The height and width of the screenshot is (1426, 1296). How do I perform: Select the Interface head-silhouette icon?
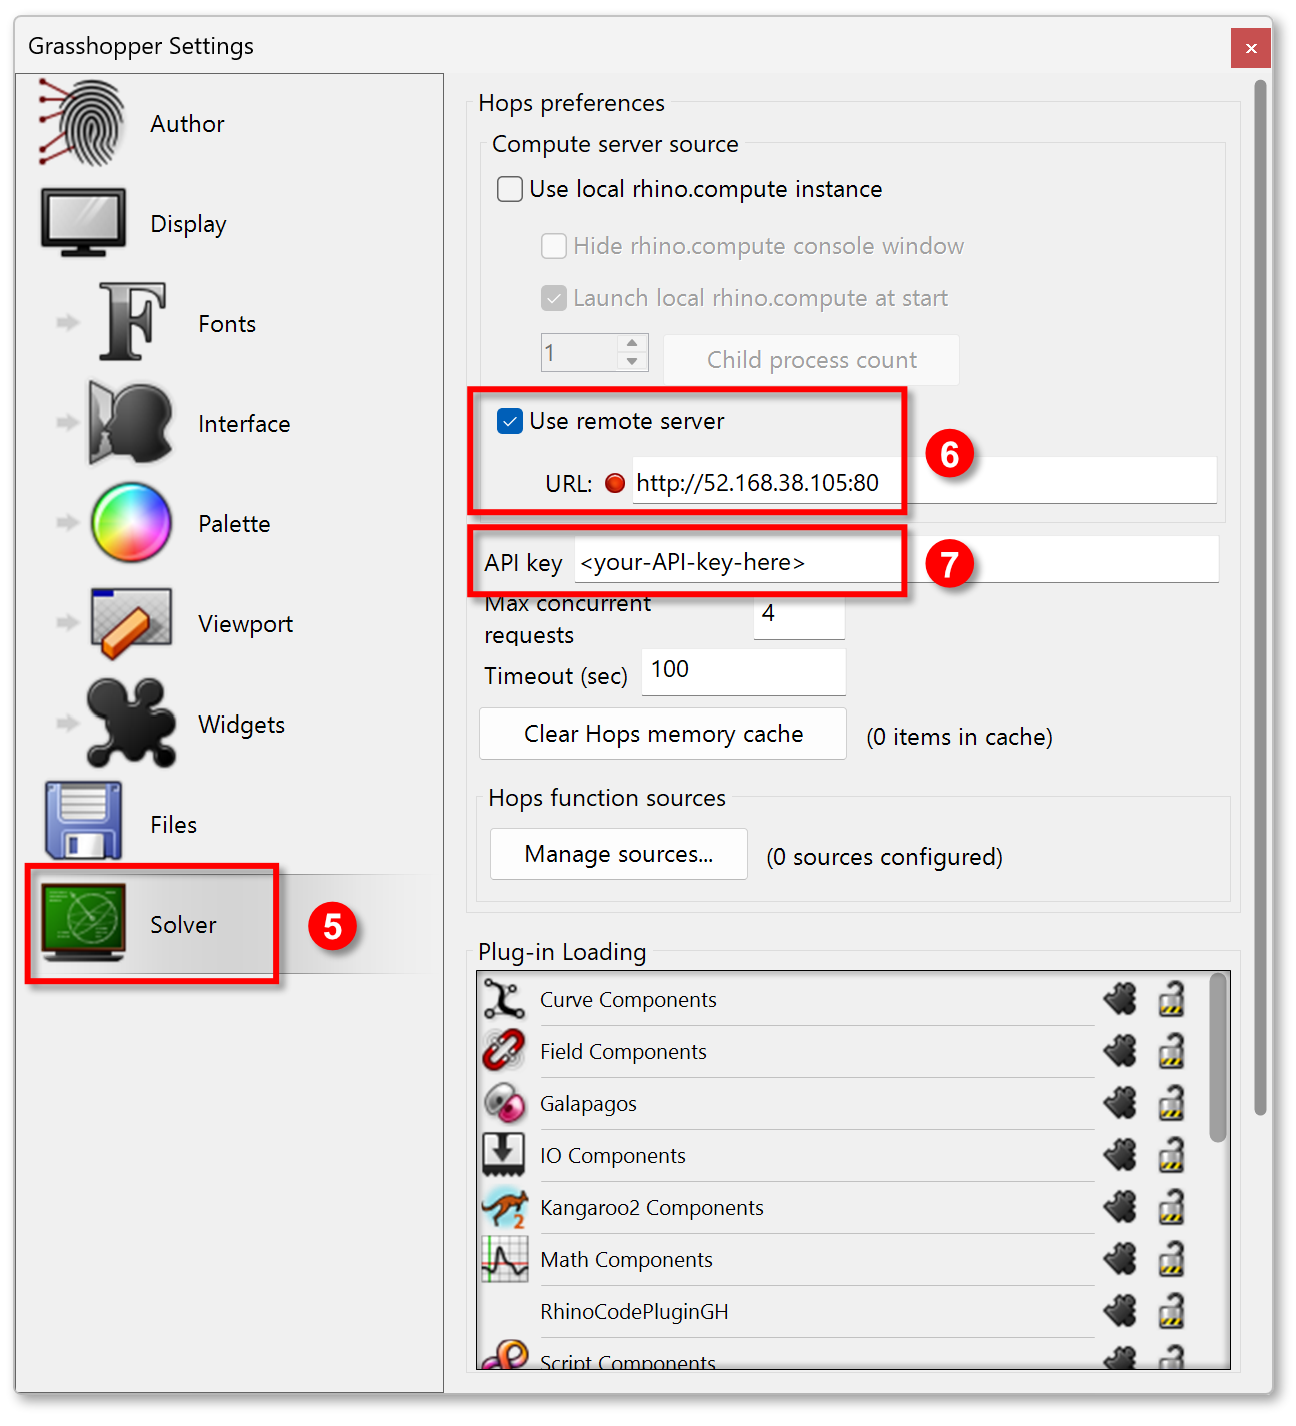131,423
